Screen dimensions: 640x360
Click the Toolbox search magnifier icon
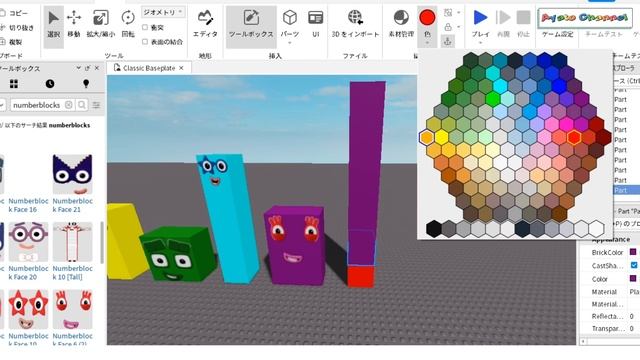click(x=82, y=105)
